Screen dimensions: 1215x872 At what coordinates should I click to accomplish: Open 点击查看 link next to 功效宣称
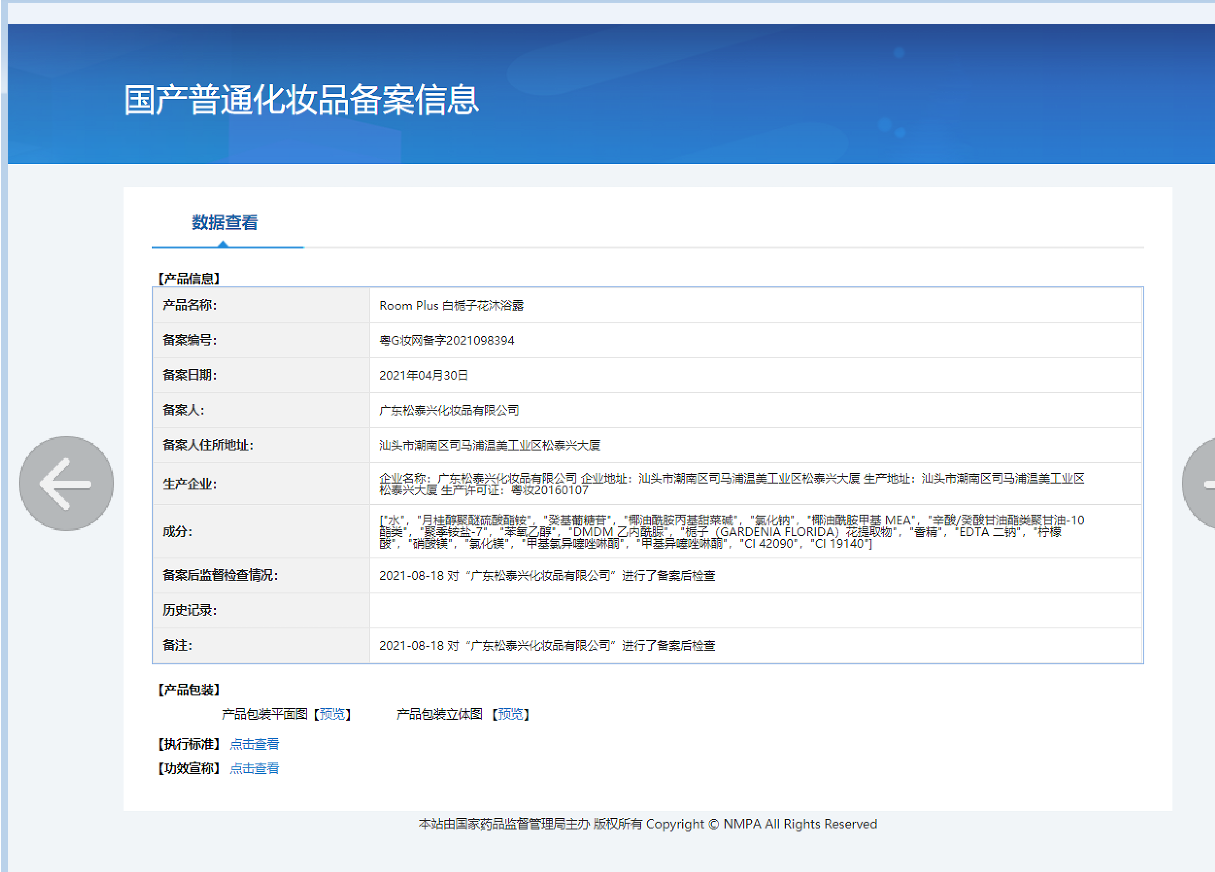click(x=254, y=768)
